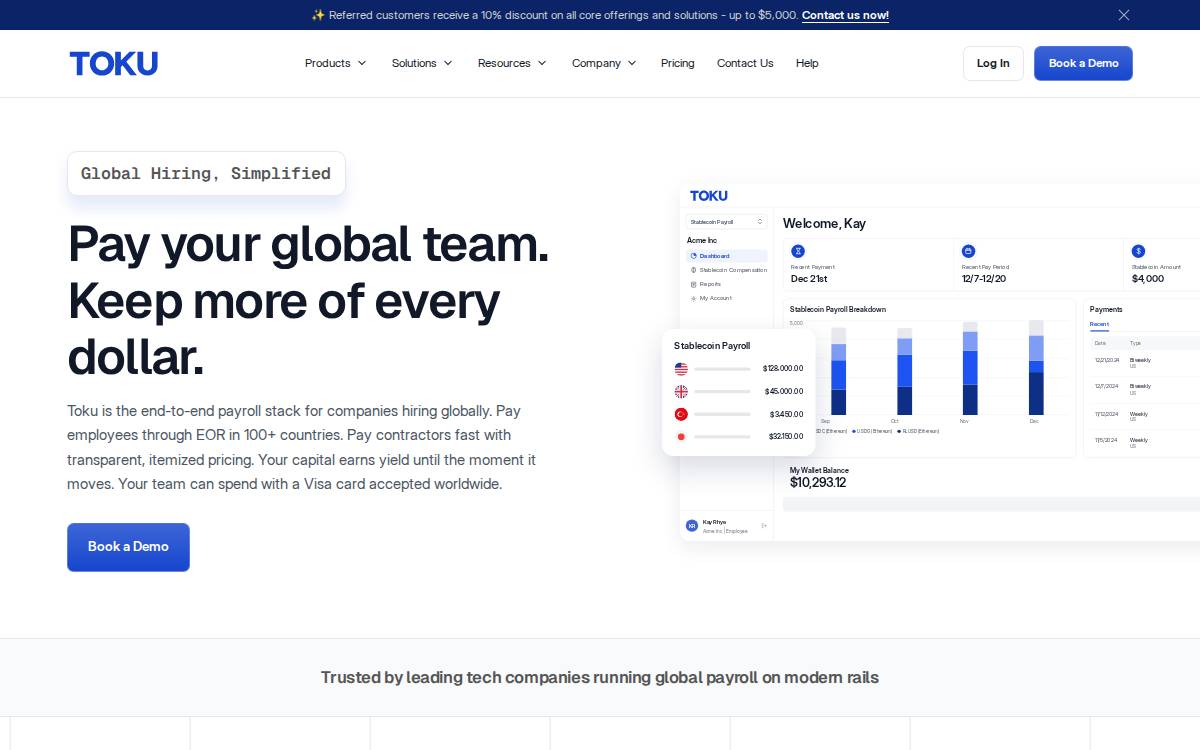This screenshot has width=1200, height=750.
Task: Click the Dec bar in the payroll chart
Action: tap(1036, 368)
